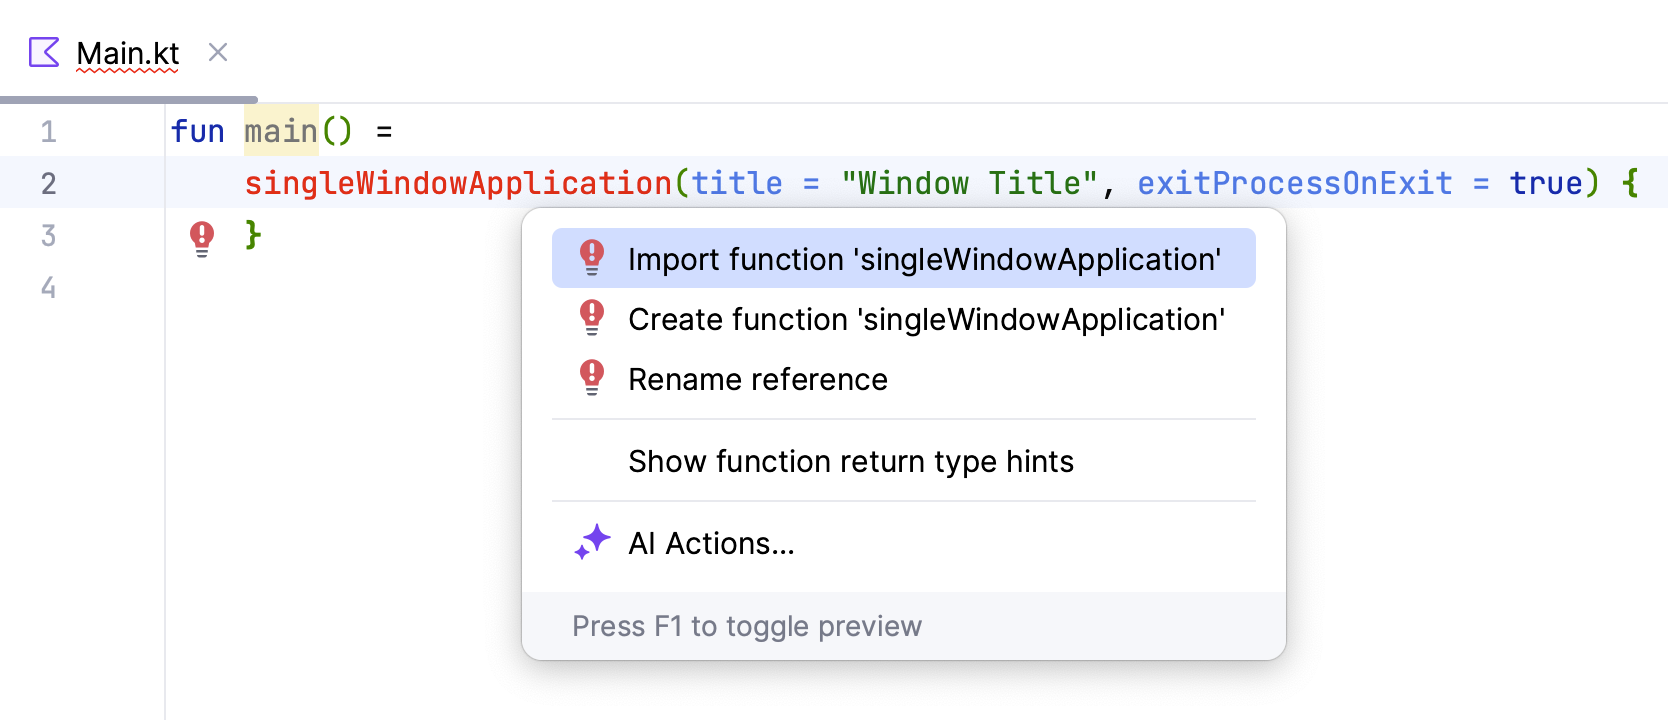Click line number 2 in the gutter
The height and width of the screenshot is (720, 1668).
click(48, 183)
